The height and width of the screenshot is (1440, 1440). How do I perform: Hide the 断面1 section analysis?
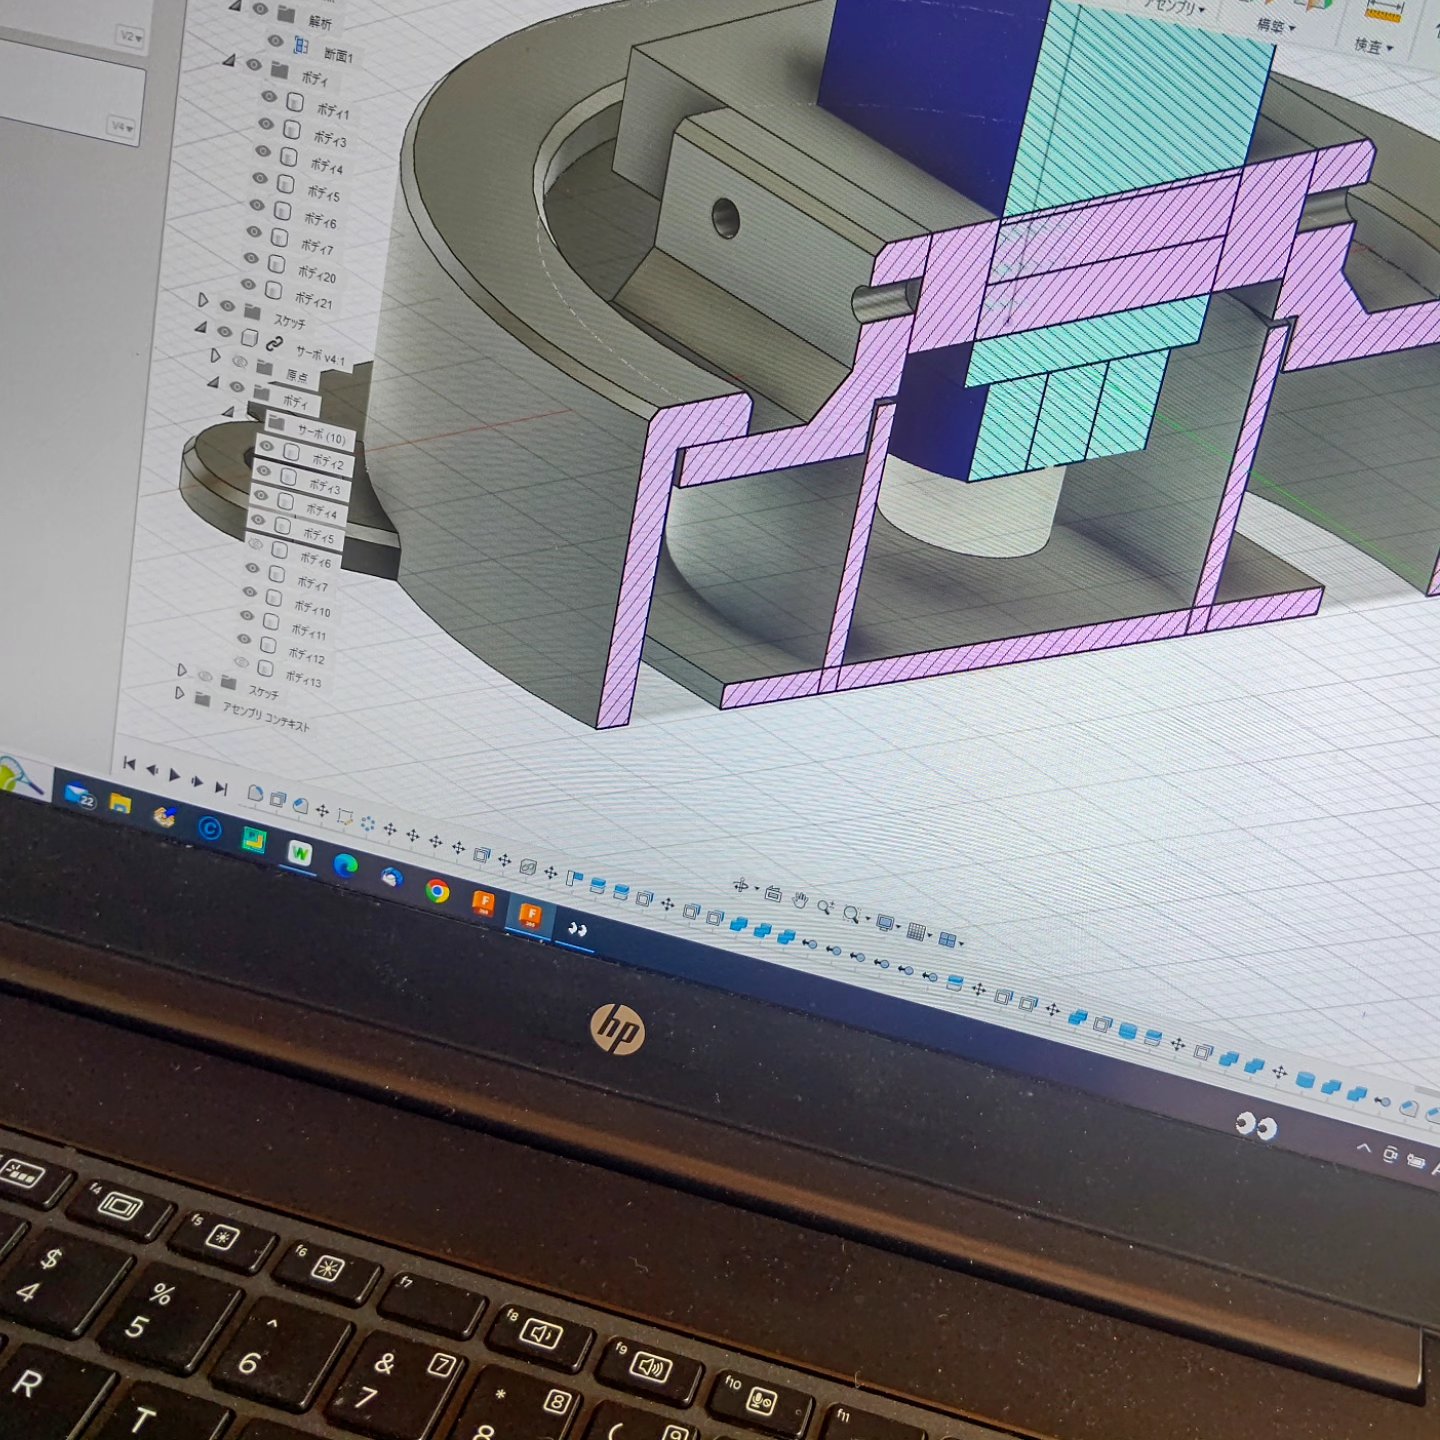[275, 41]
